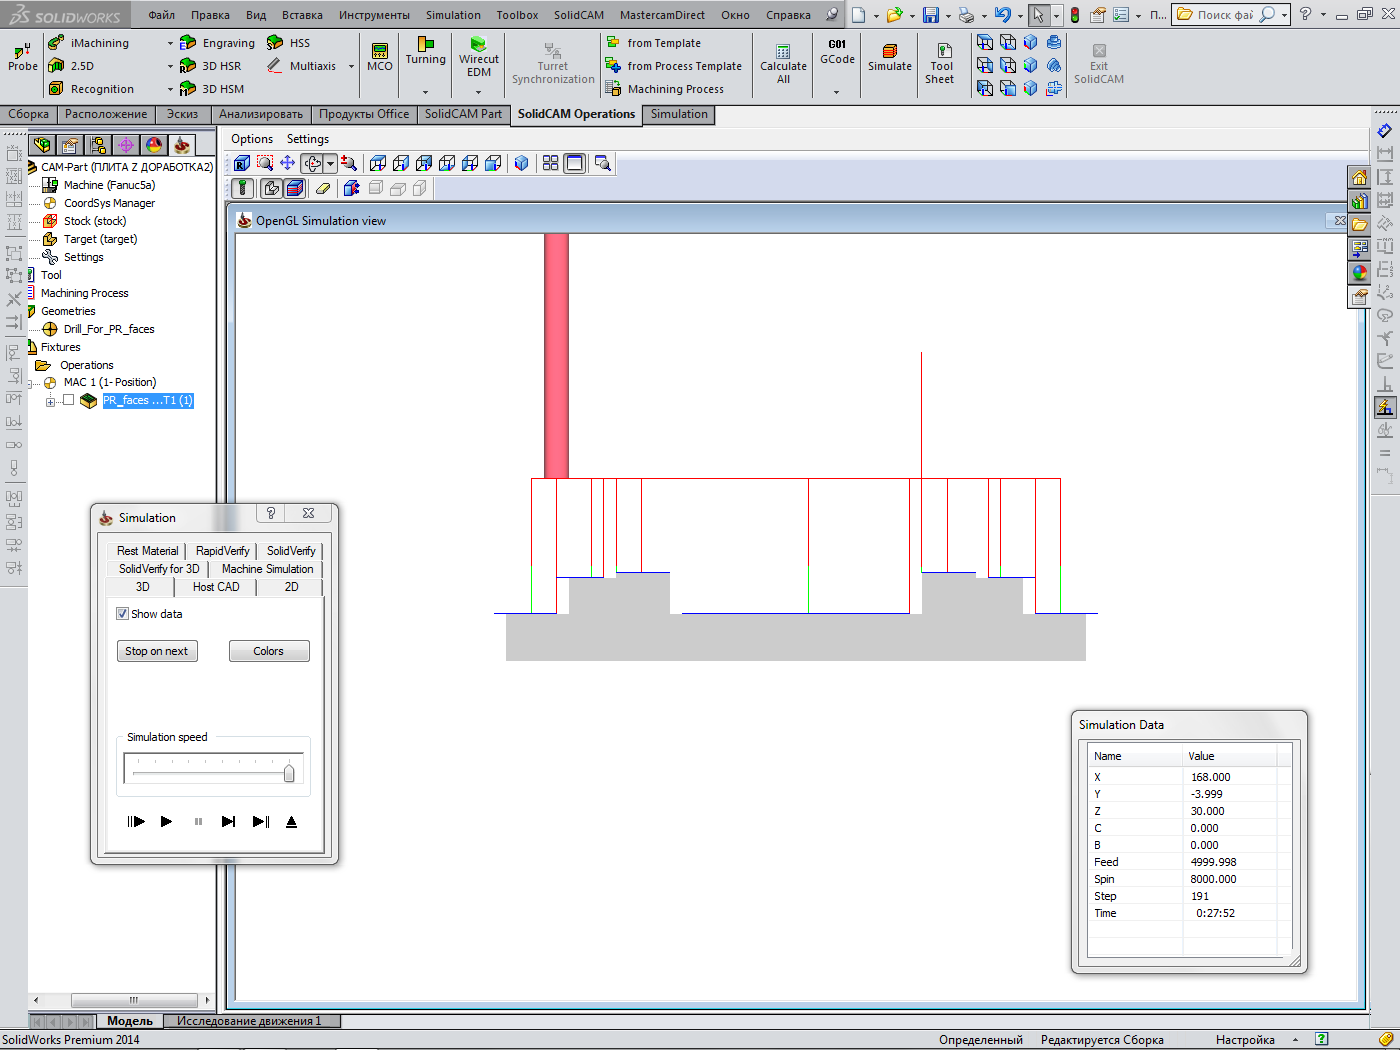The width and height of the screenshot is (1400, 1050).
Task: Click the Simulation dialog help button
Action: pos(270,513)
